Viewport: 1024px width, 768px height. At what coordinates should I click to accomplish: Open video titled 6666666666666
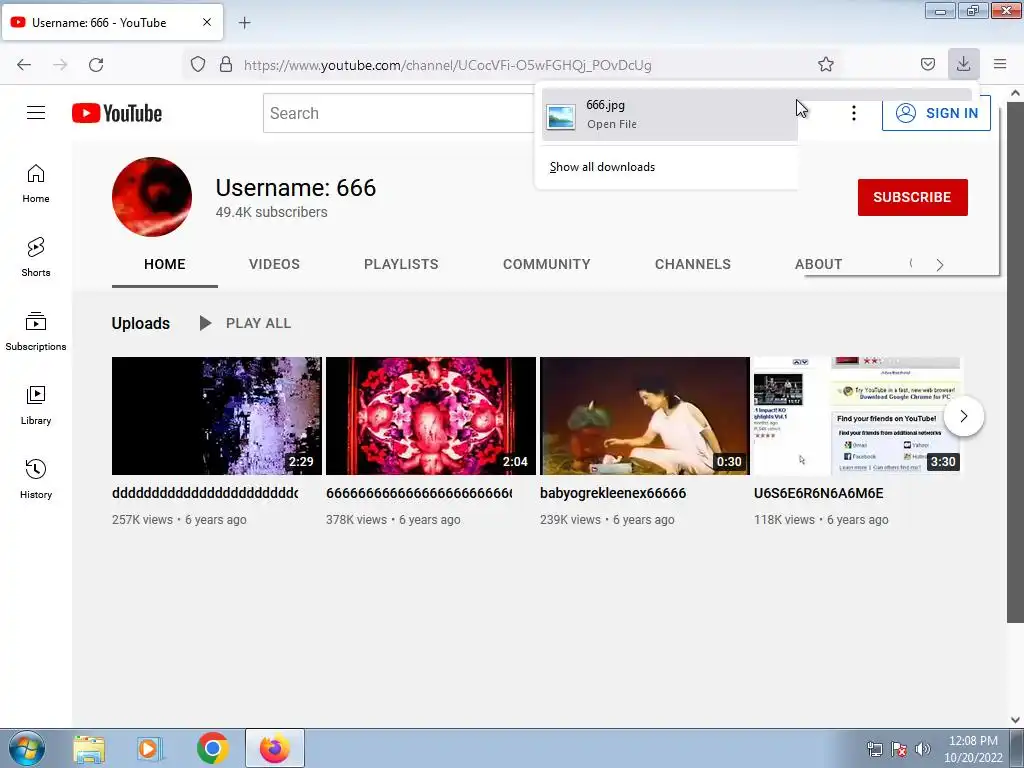[x=419, y=493]
